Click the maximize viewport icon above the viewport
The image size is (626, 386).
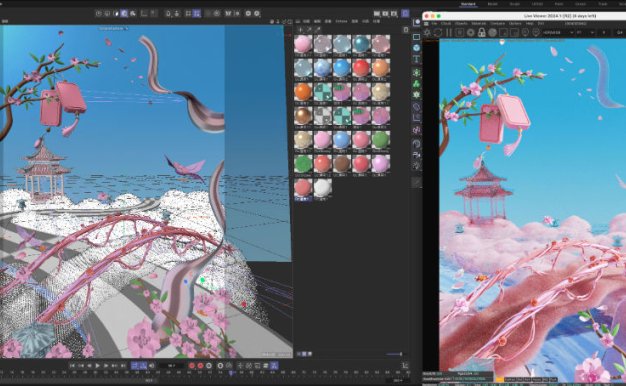290,22
